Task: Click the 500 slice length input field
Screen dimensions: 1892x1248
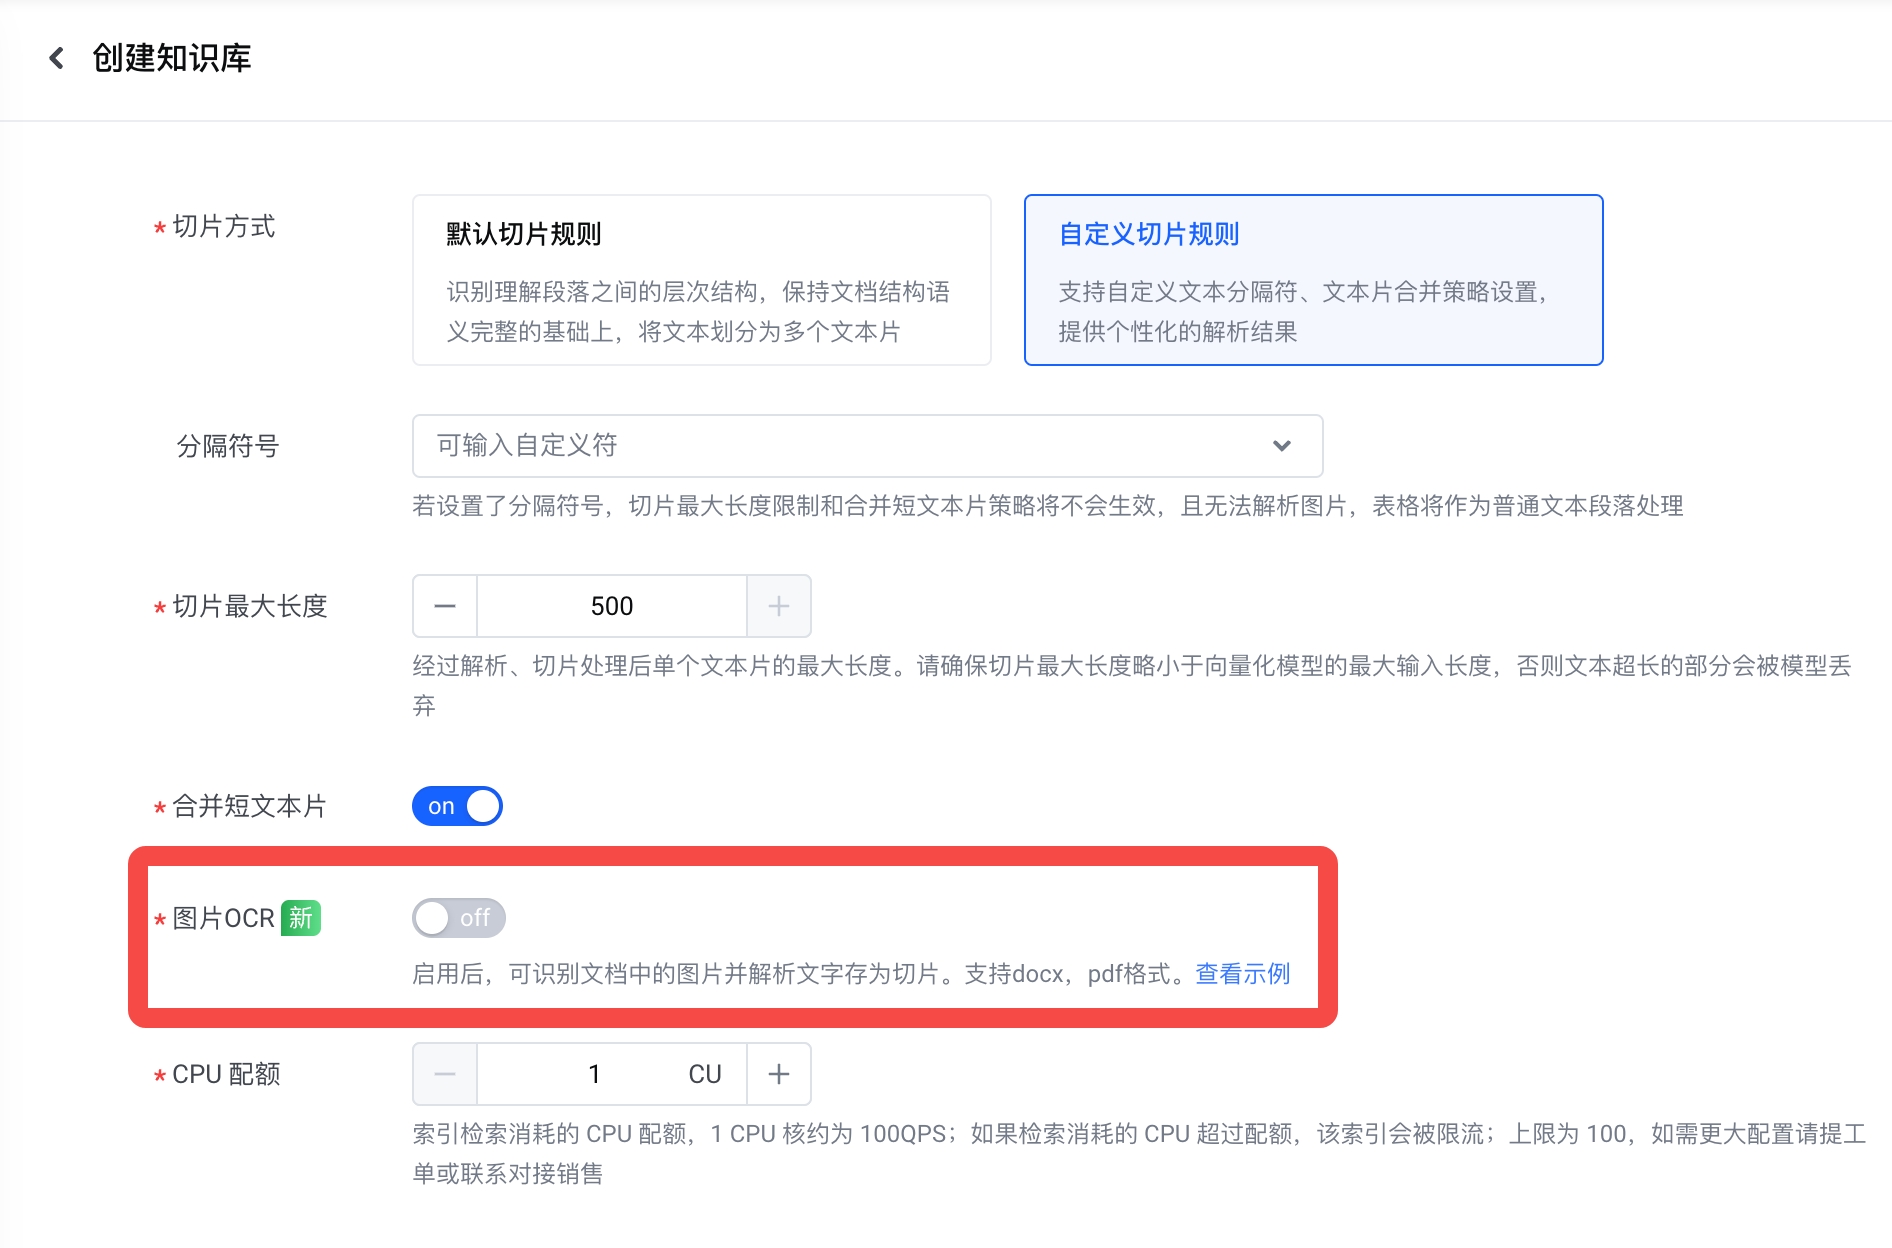Action: click(612, 606)
